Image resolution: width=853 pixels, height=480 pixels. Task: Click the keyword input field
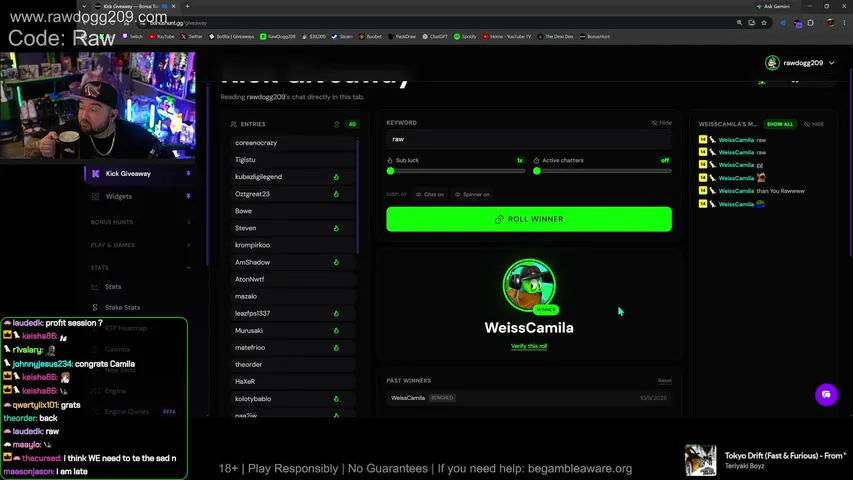(x=529, y=139)
